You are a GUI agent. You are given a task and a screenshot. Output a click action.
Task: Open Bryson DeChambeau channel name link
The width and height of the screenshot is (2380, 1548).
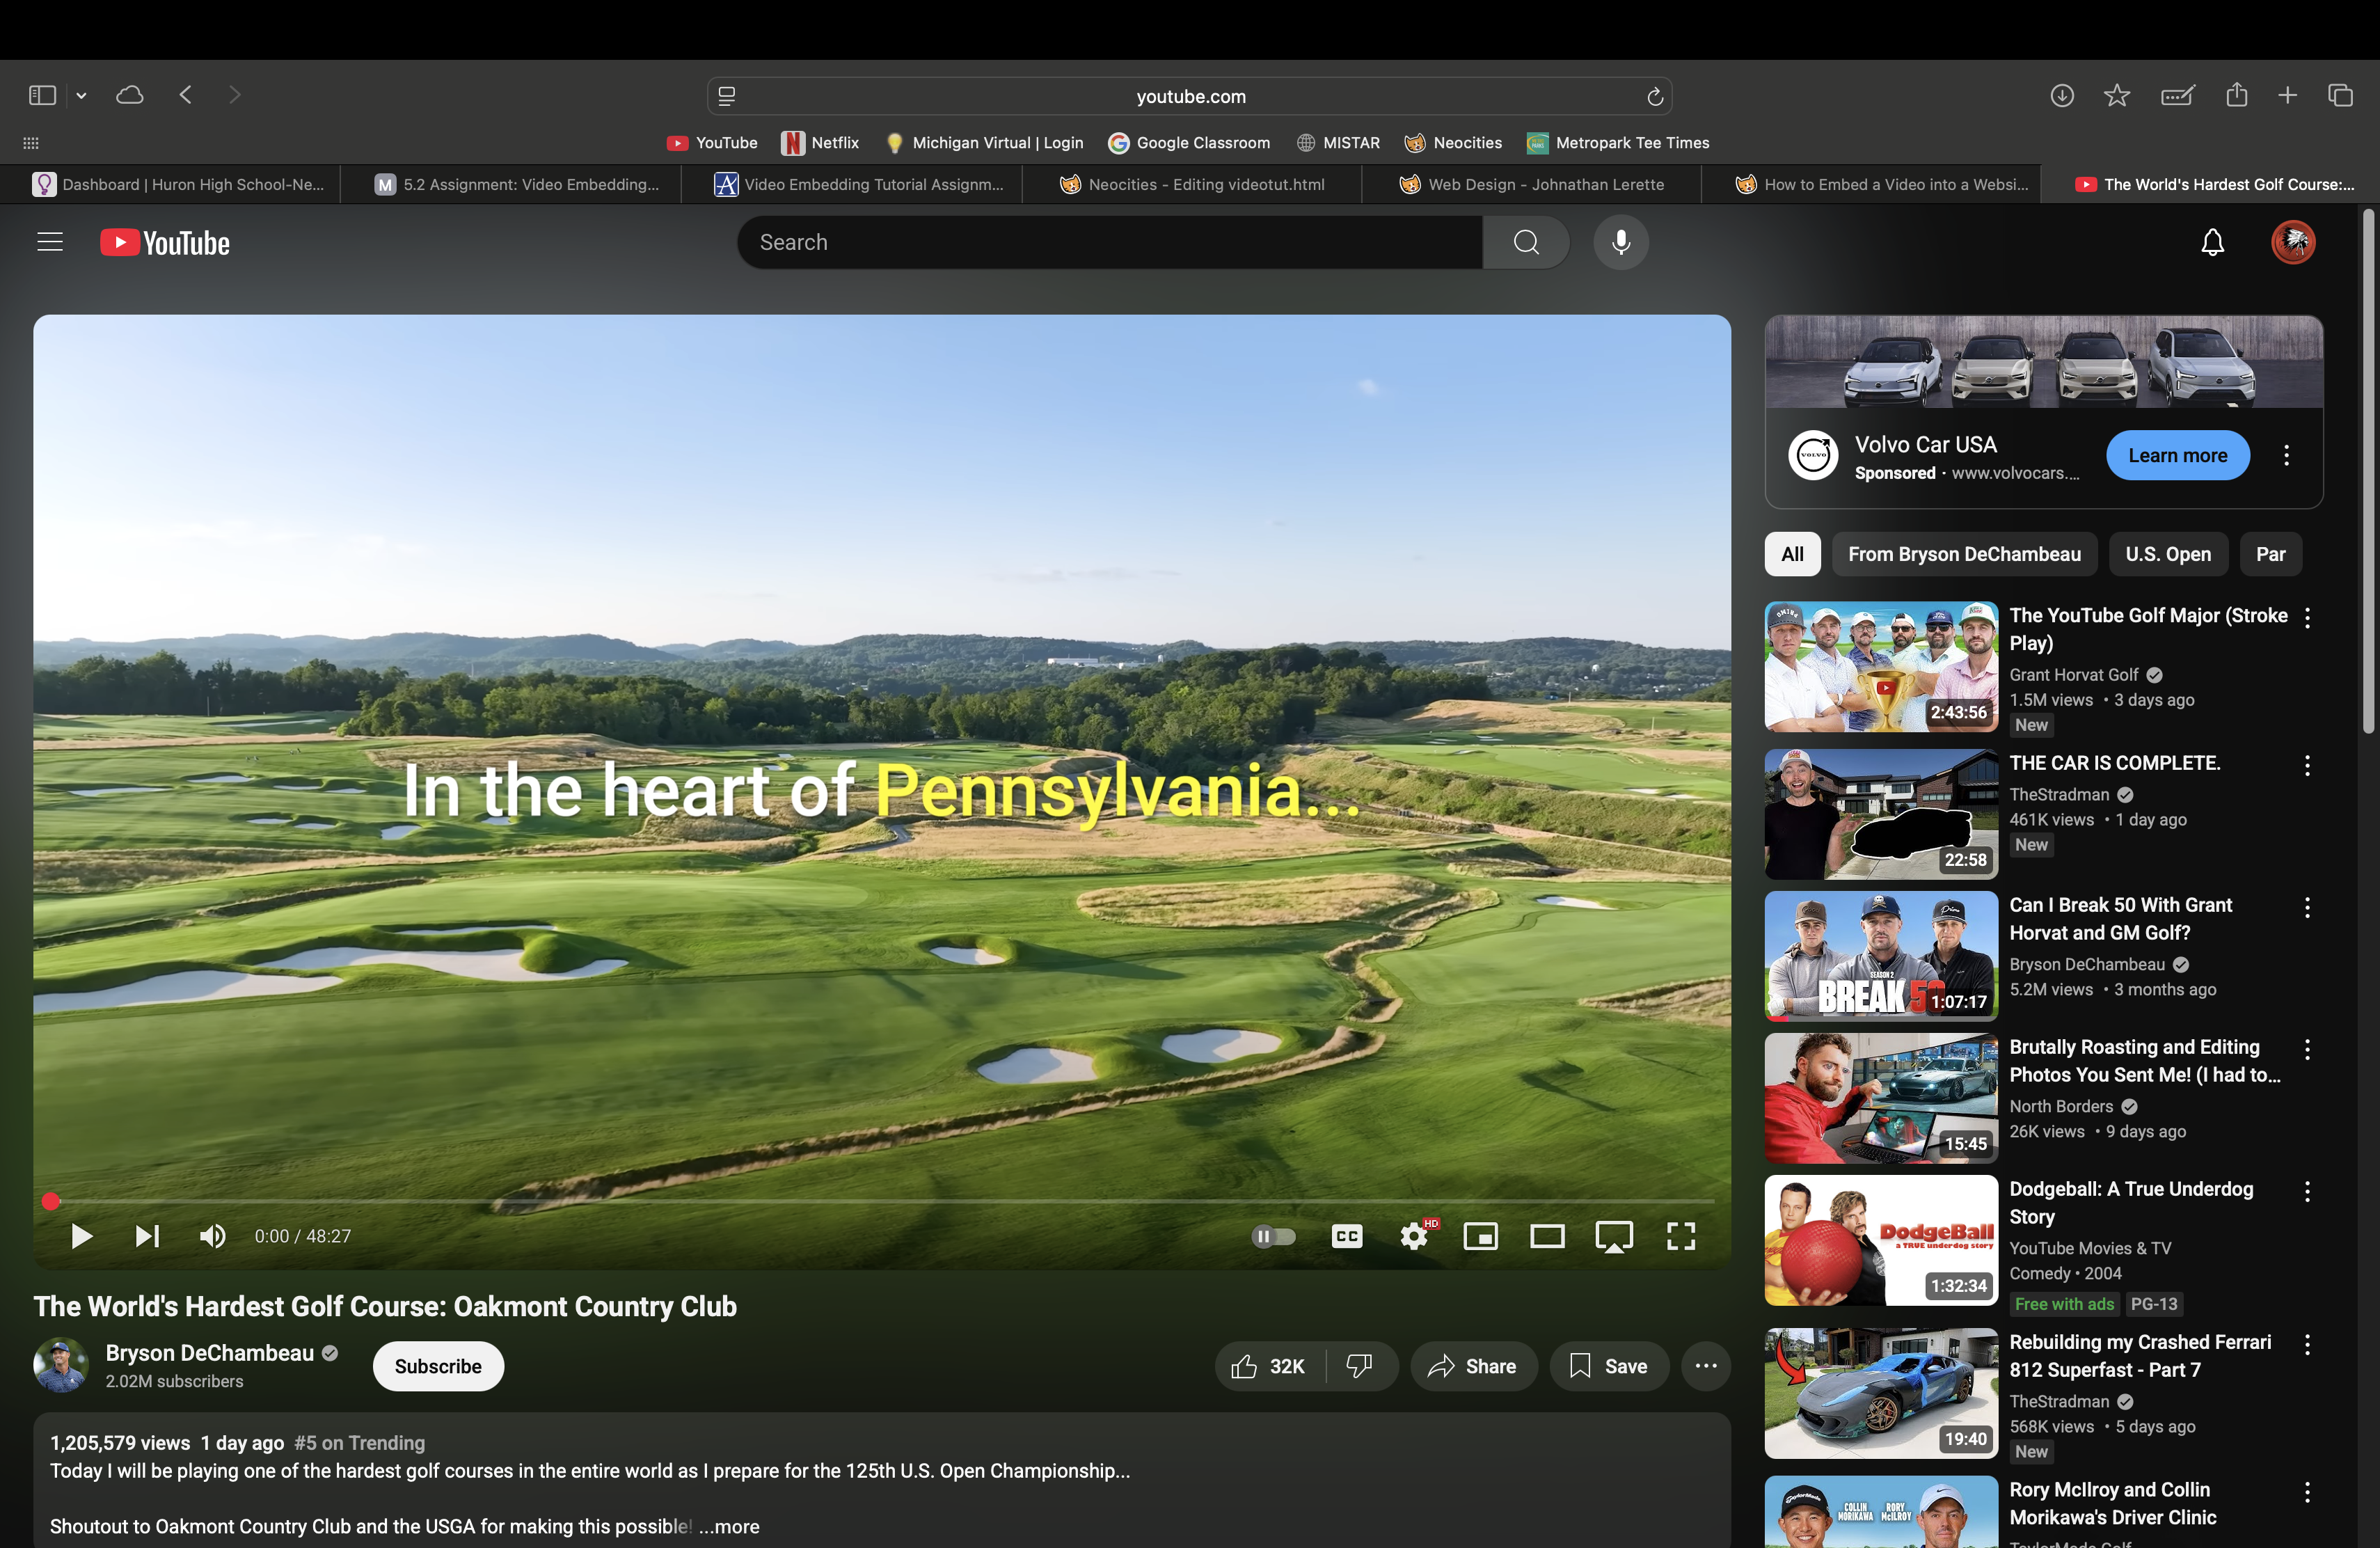[x=210, y=1353]
